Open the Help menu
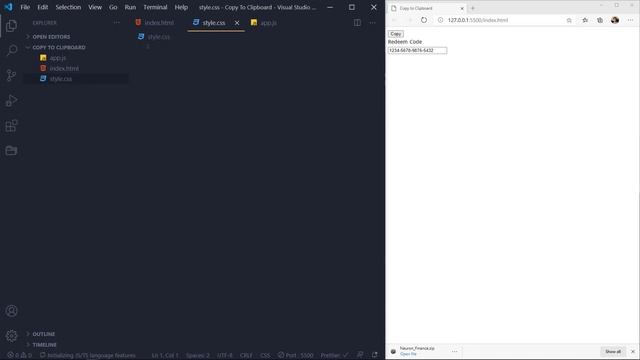640x360 pixels. 181,7
